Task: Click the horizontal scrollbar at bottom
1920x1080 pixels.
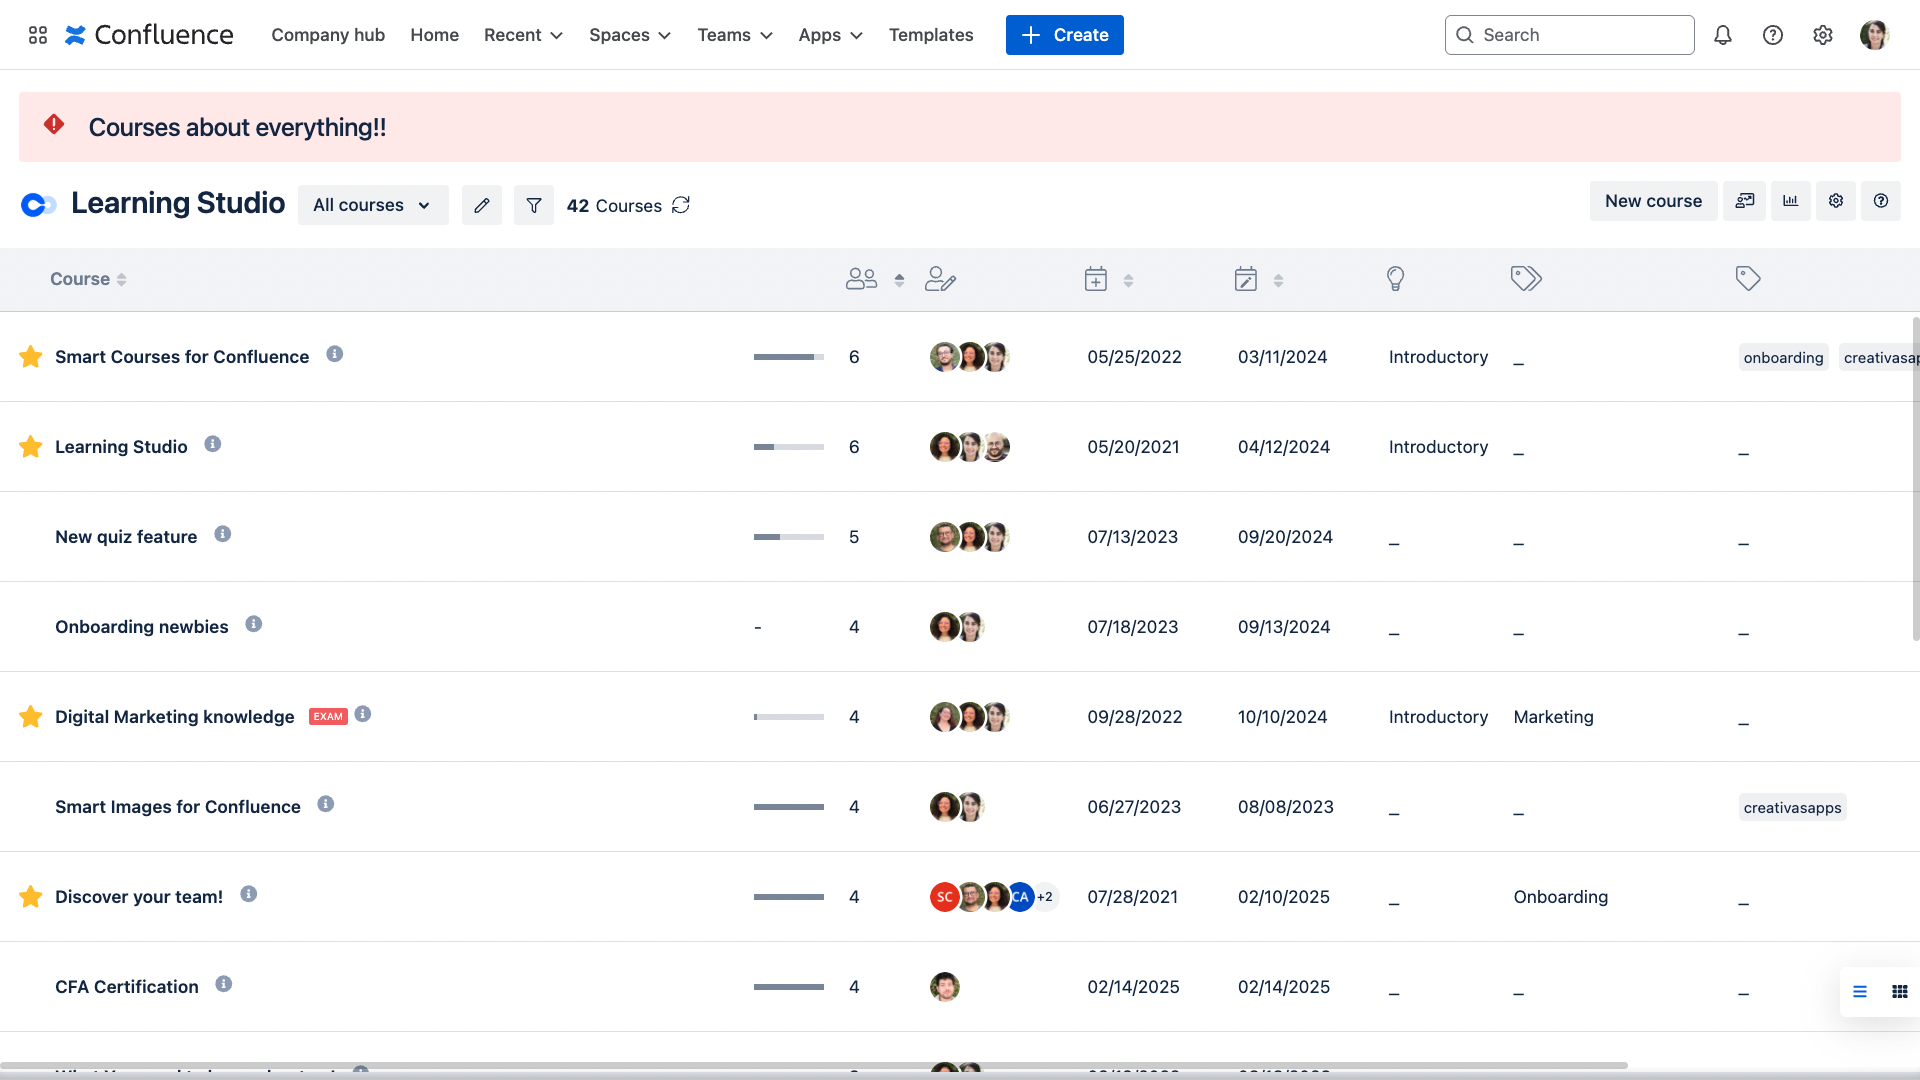Action: [x=814, y=1066]
